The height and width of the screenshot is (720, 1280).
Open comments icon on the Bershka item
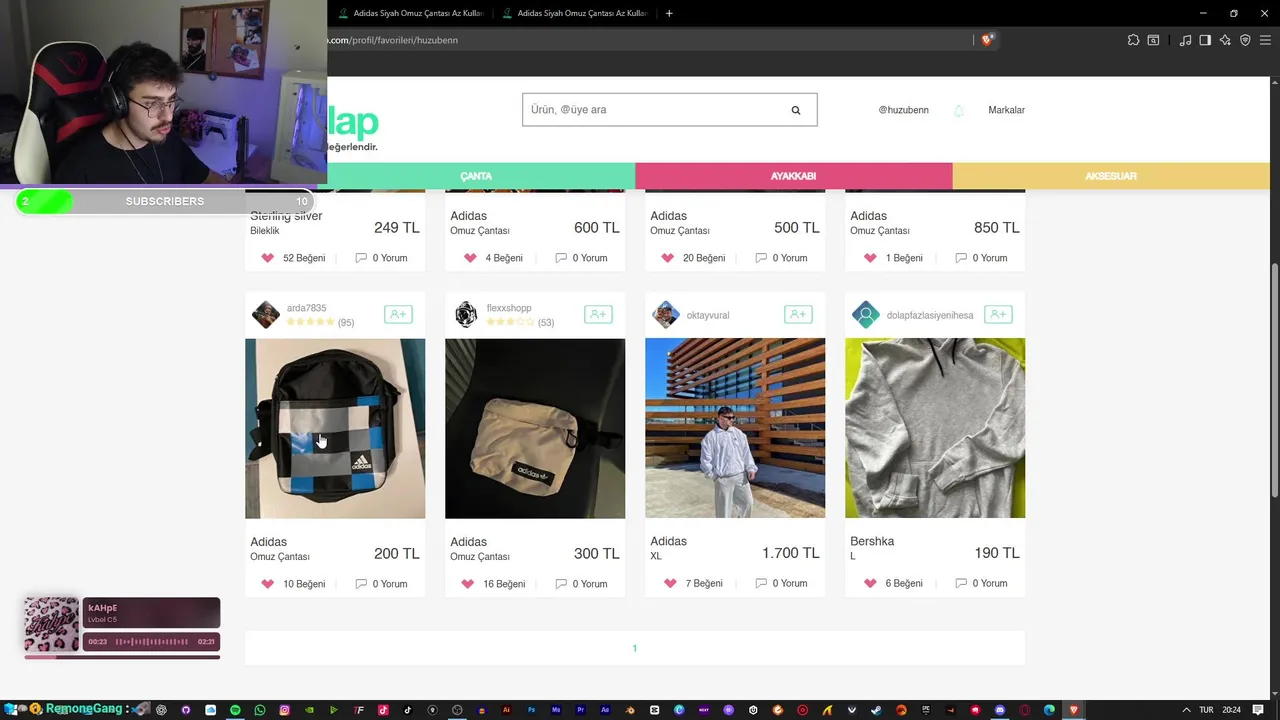point(961,583)
